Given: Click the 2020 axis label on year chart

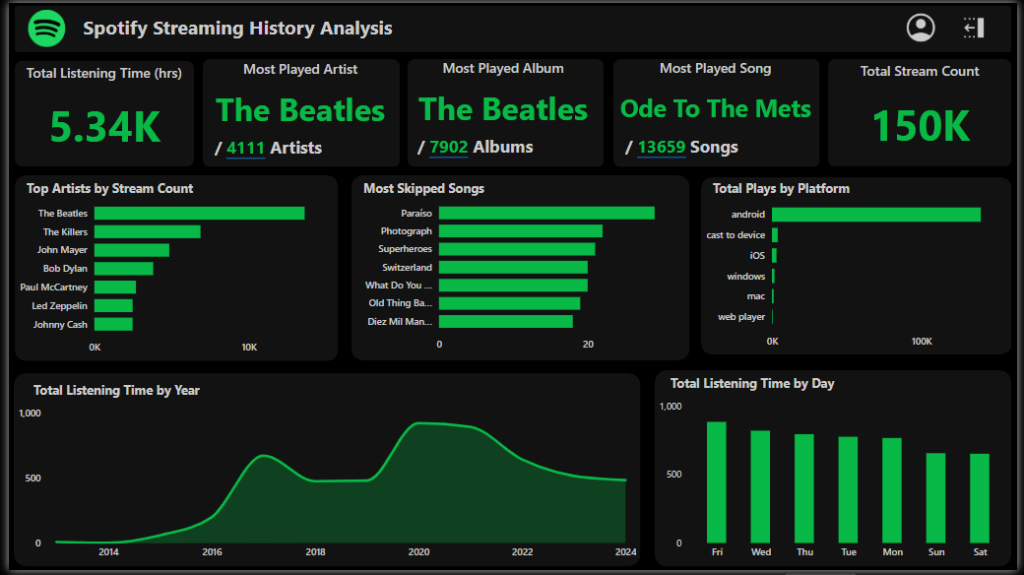Looking at the screenshot, I should 419,552.
